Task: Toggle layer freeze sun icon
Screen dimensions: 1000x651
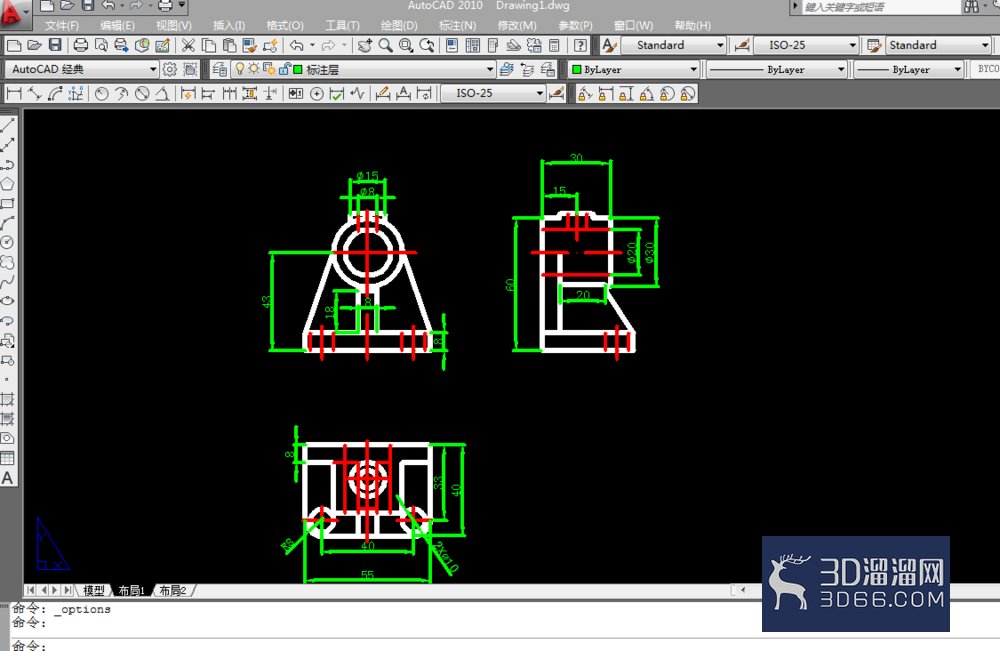Action: 254,69
